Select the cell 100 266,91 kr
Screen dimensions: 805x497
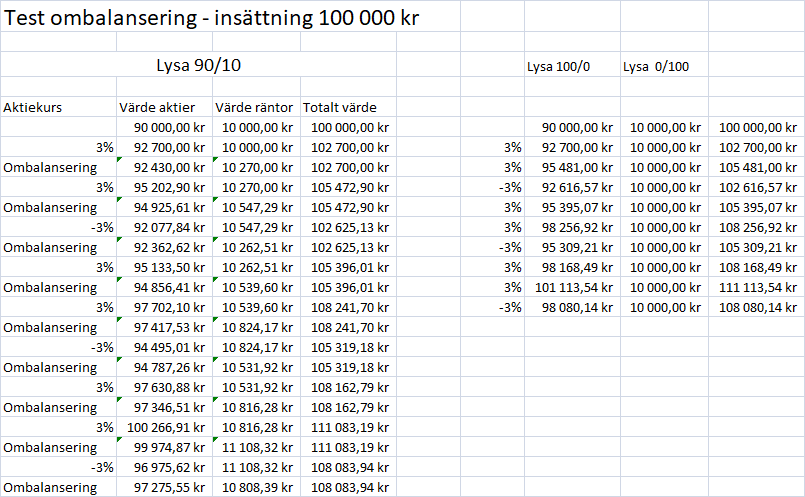click(166, 428)
